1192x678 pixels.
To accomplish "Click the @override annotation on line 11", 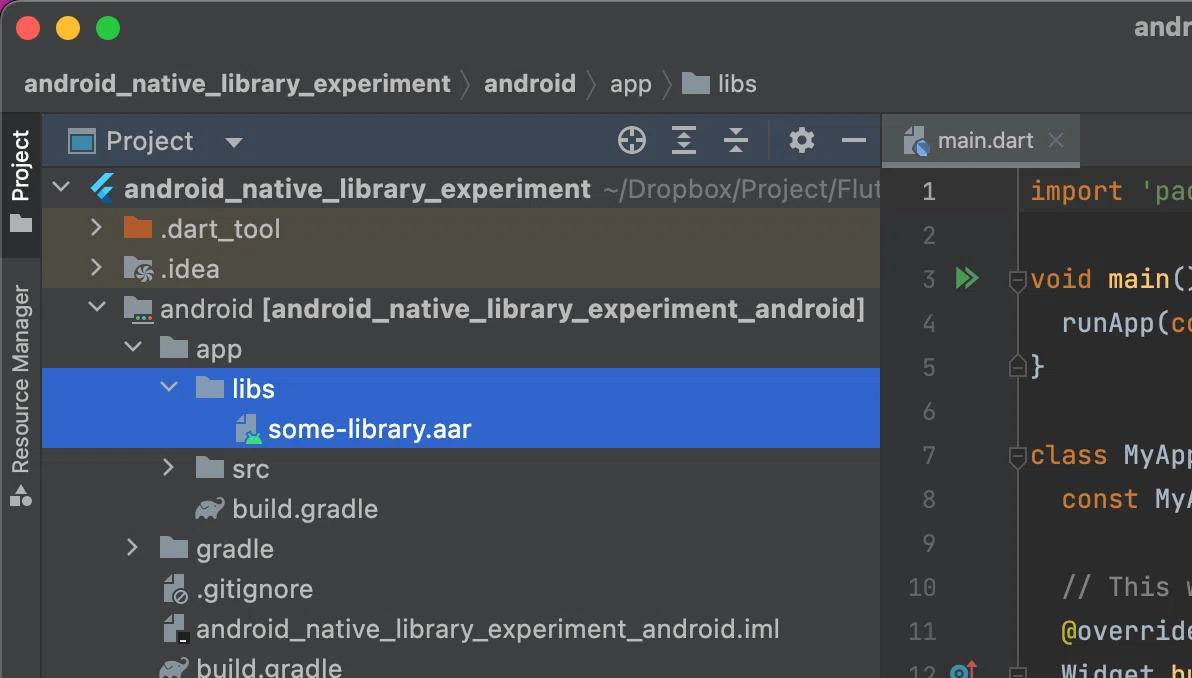I will tap(1127, 631).
